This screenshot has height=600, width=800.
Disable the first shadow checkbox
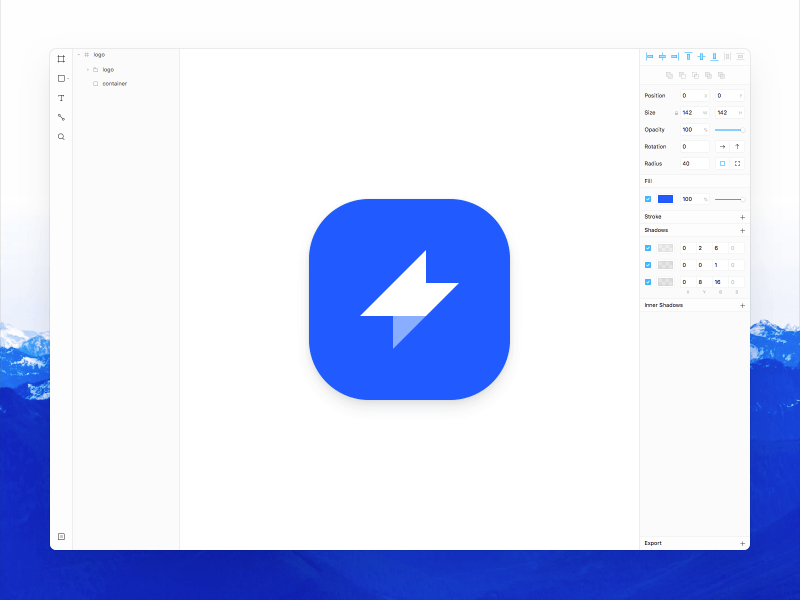coord(648,247)
